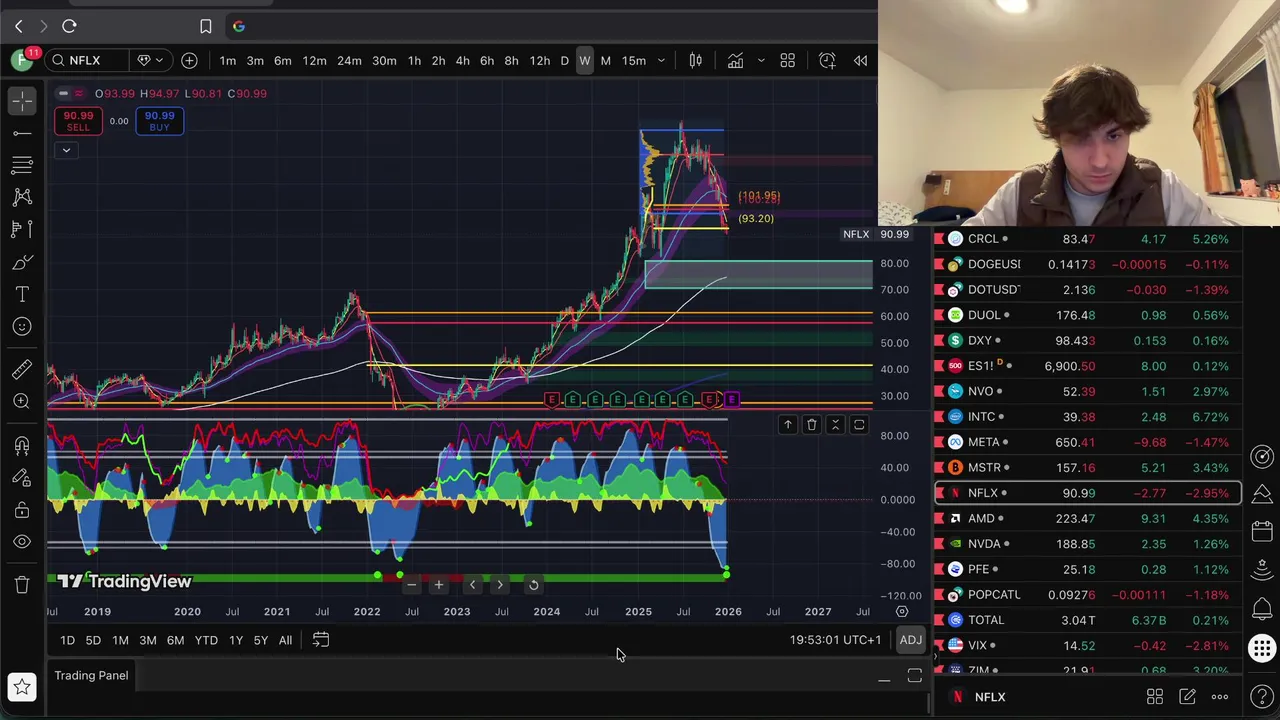
Task: Select MSTR row in the watchlist
Action: [1088, 467]
